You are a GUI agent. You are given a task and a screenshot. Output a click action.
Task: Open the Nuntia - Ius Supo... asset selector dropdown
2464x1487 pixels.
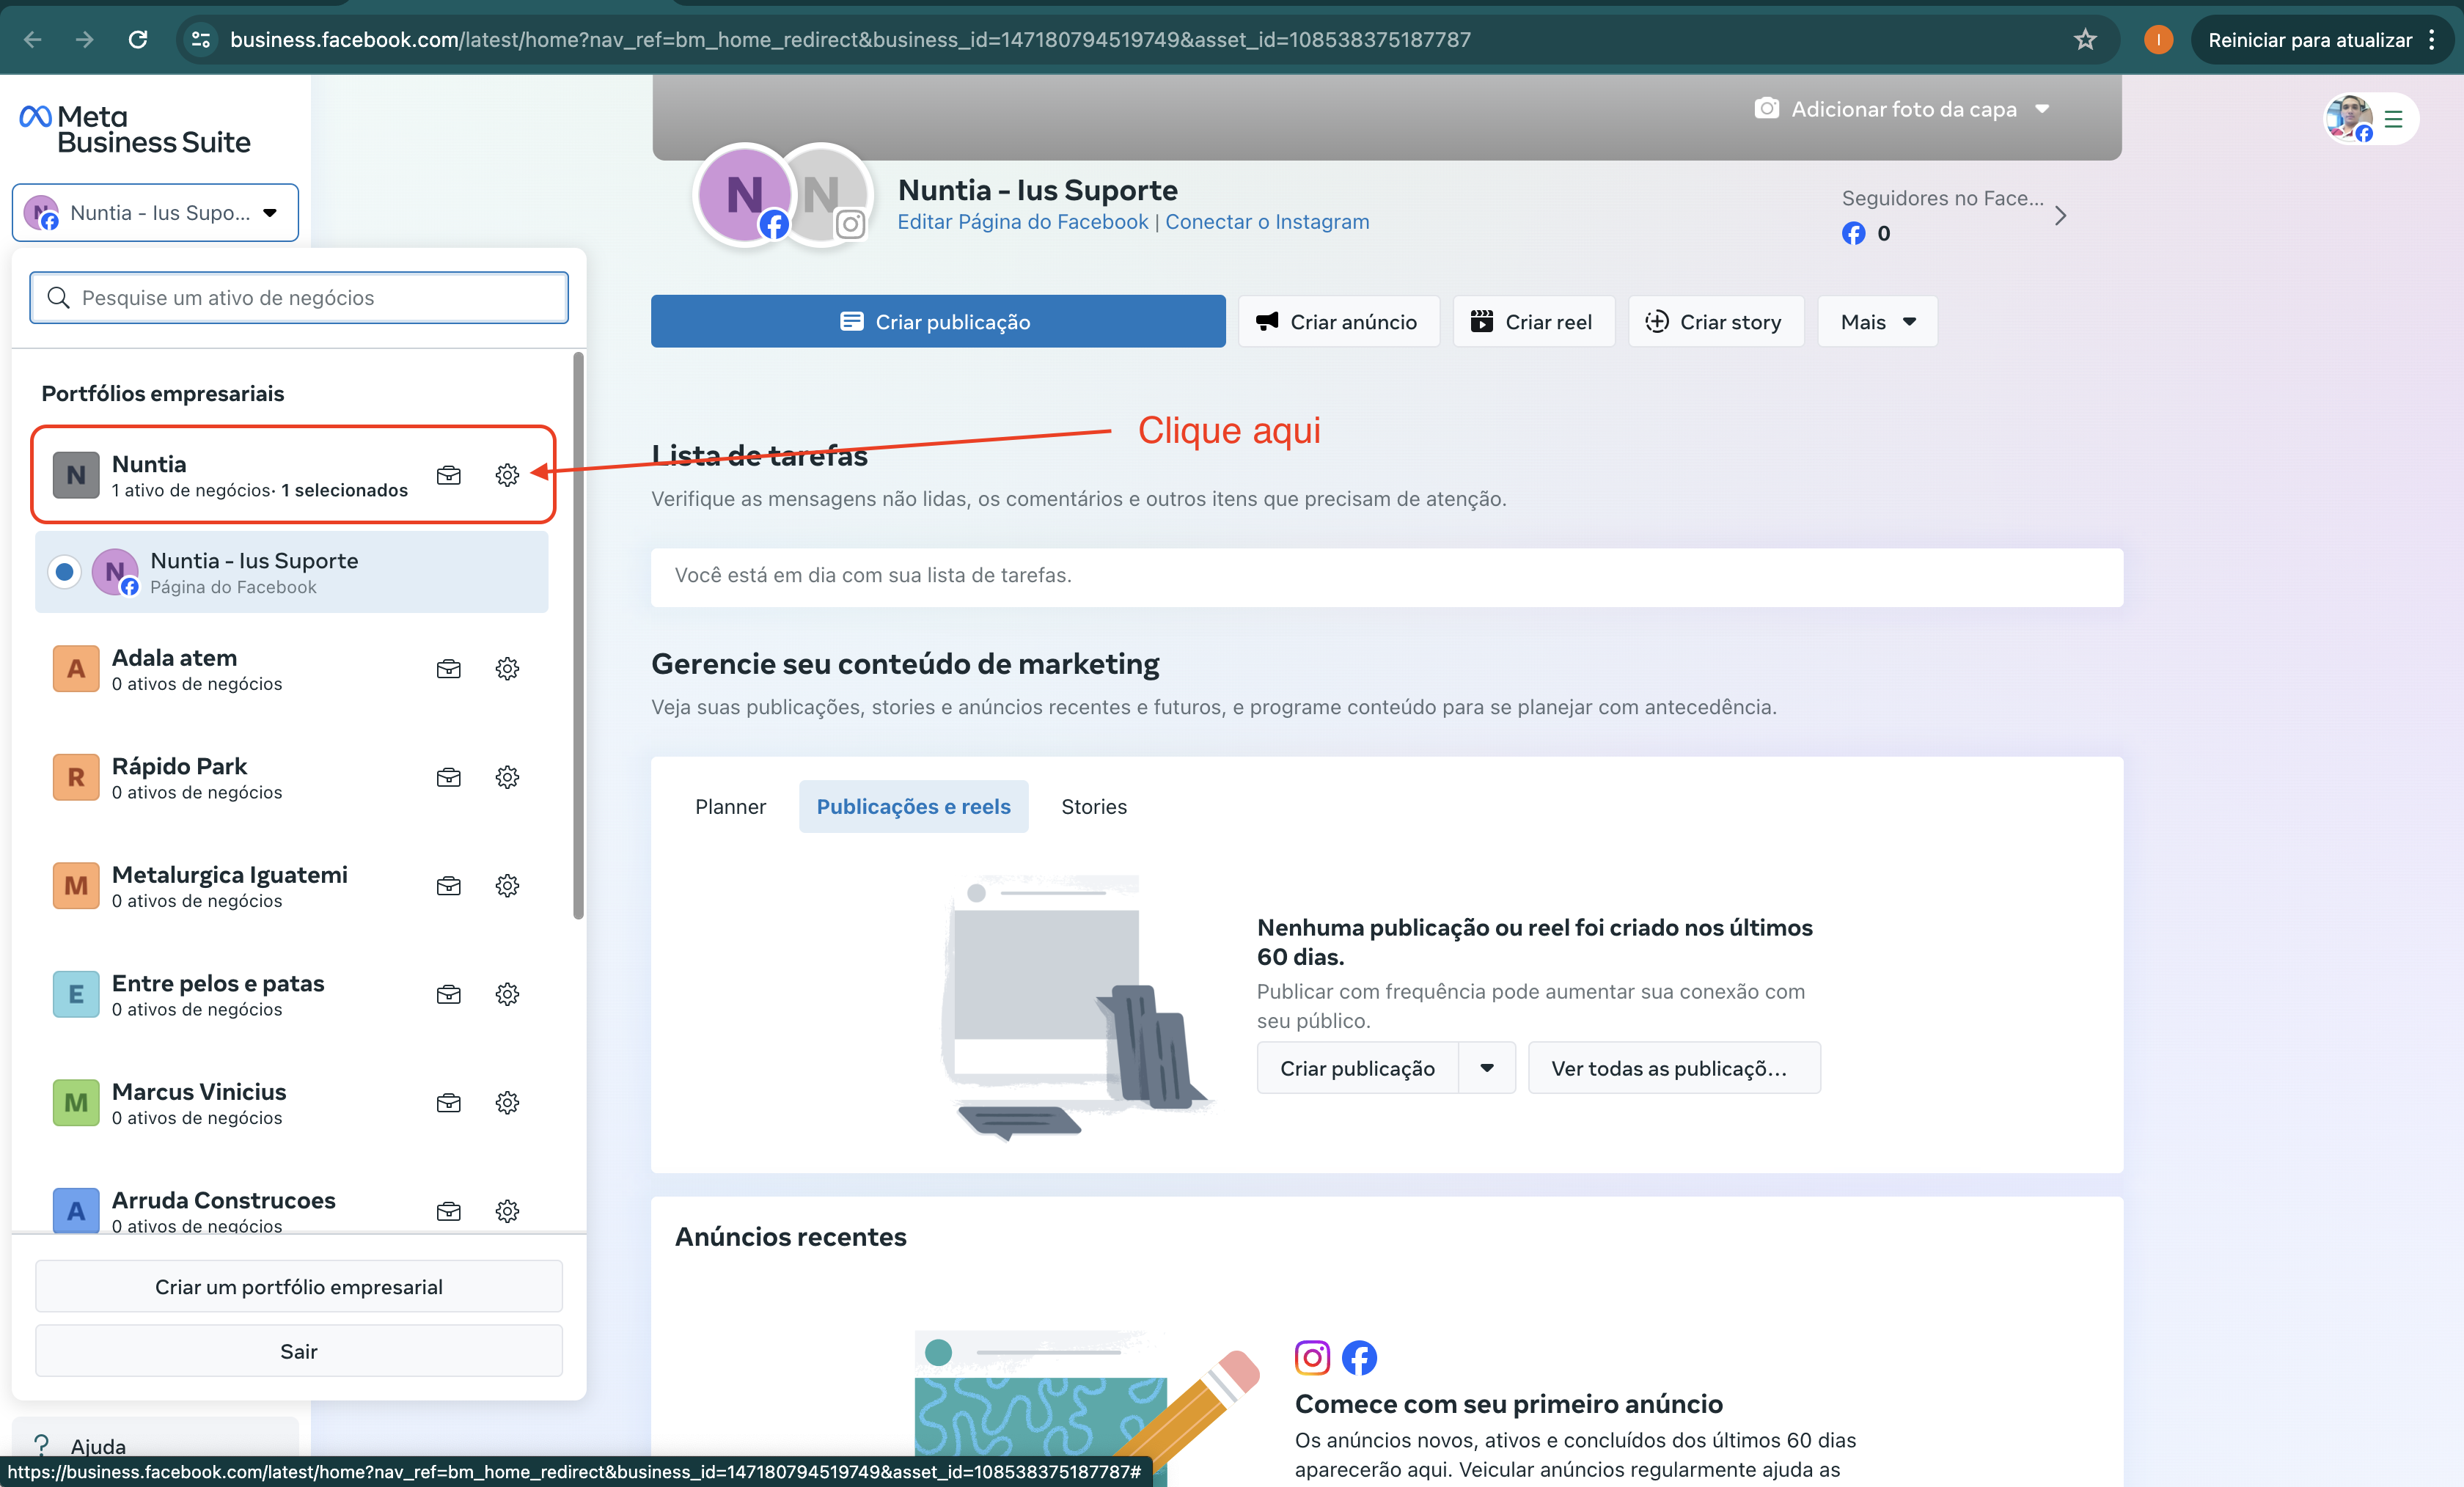(x=155, y=212)
